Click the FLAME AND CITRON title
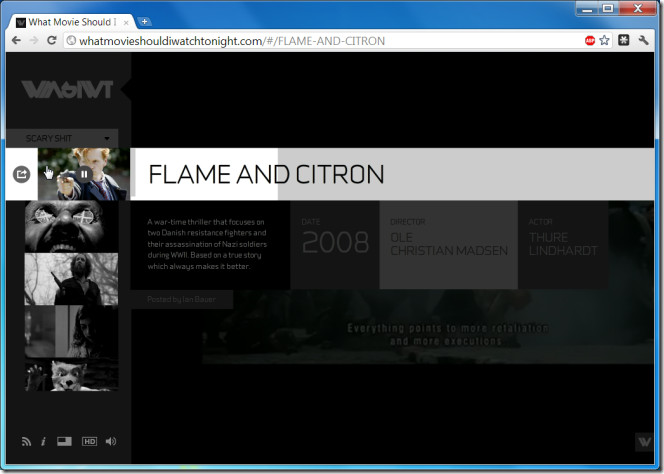This screenshot has width=664, height=474. coord(266,174)
